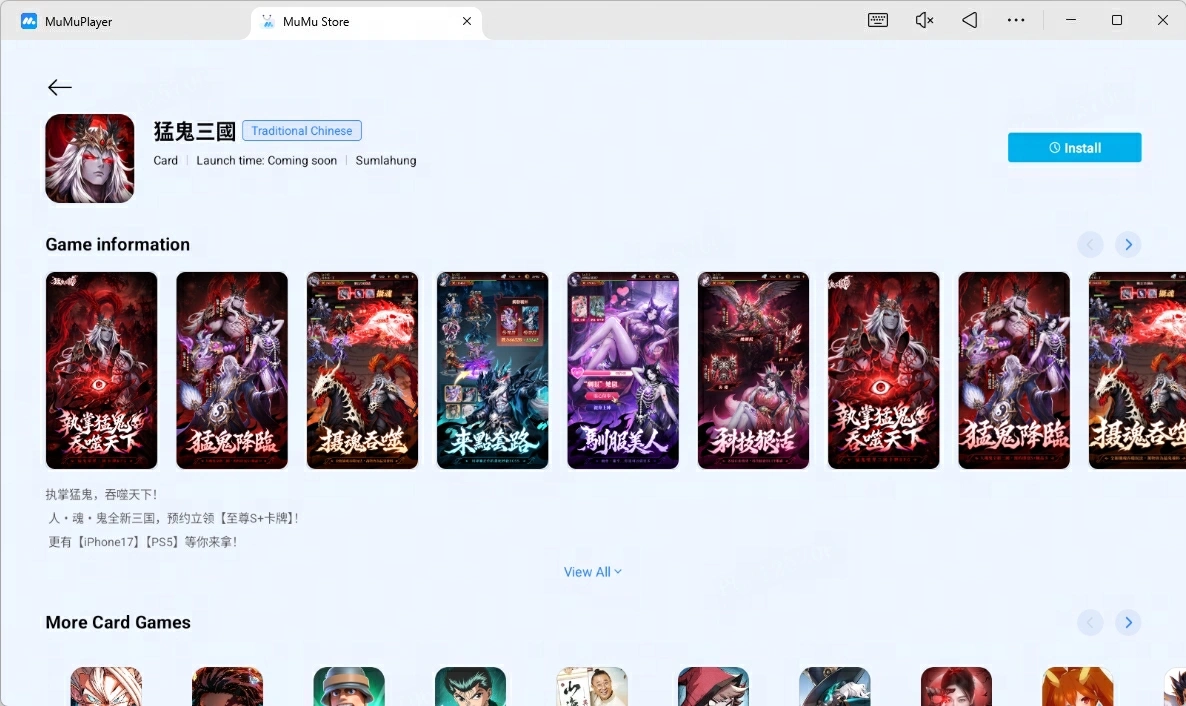Expand description with View All
The width and height of the screenshot is (1186, 706).
(592, 572)
